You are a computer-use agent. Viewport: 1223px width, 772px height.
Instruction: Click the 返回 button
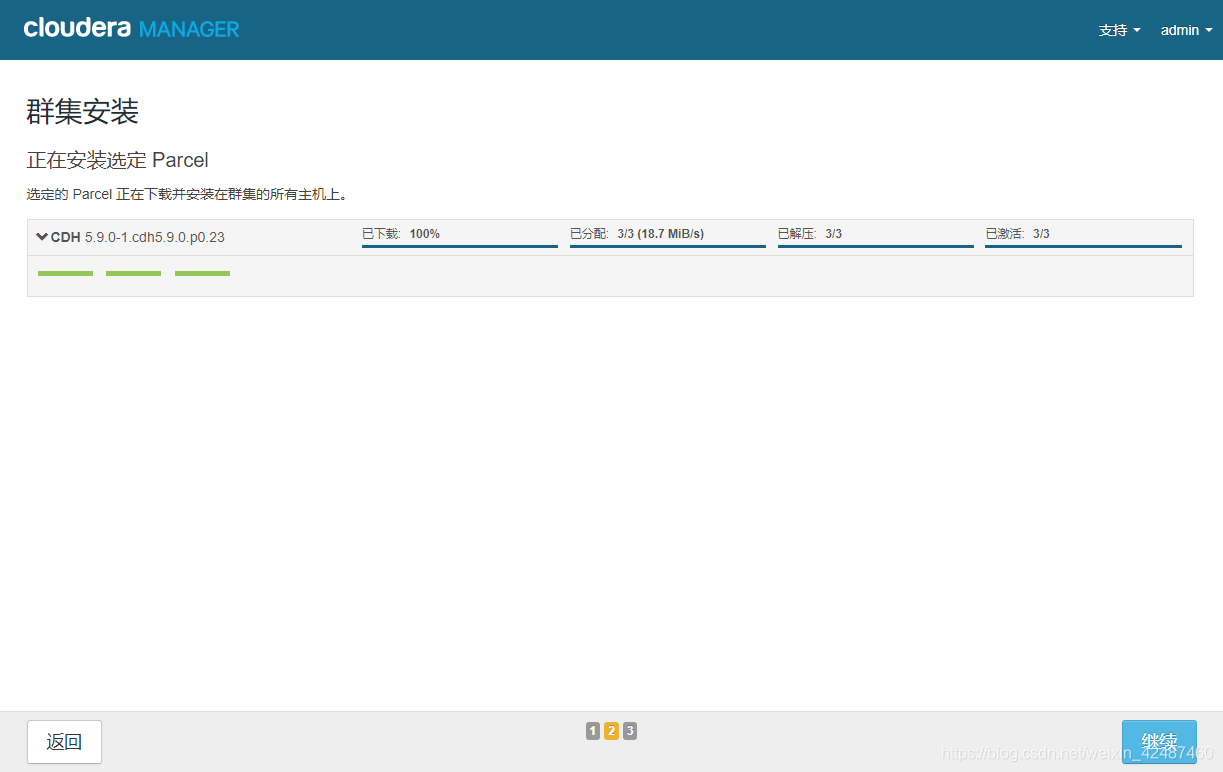click(64, 742)
